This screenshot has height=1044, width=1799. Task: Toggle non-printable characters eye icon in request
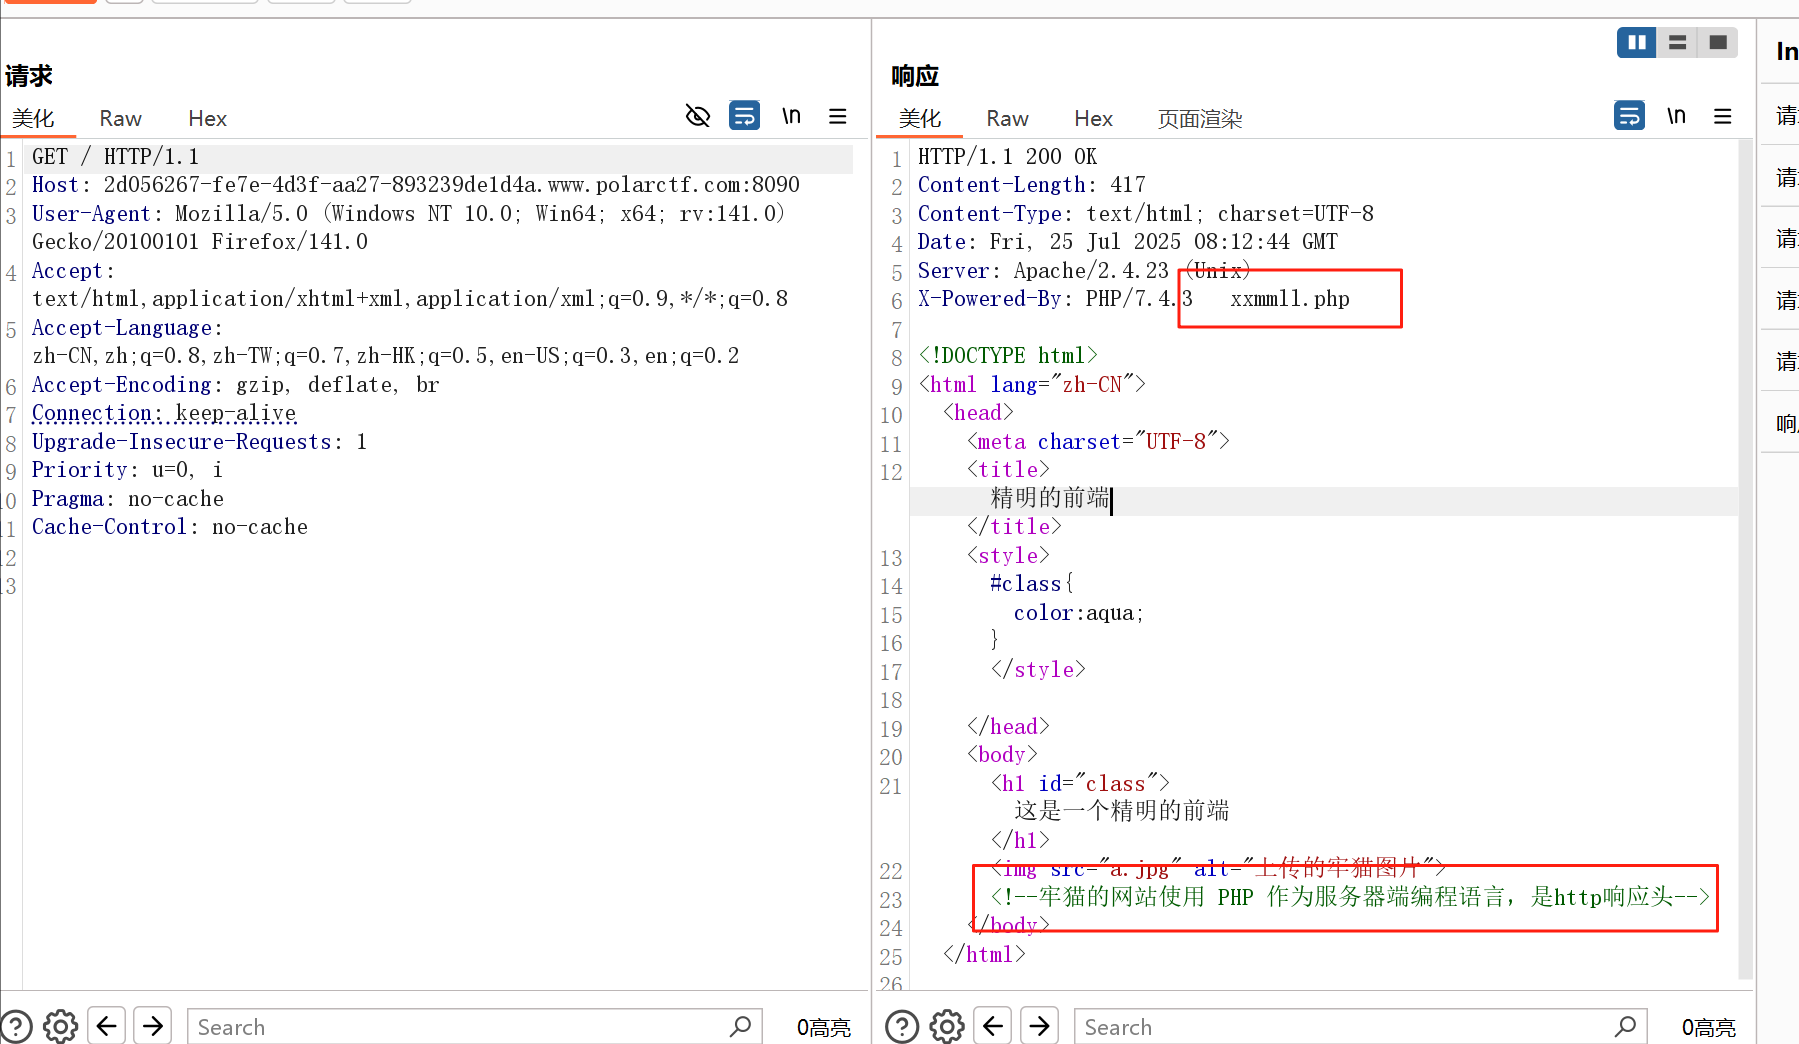[698, 116]
